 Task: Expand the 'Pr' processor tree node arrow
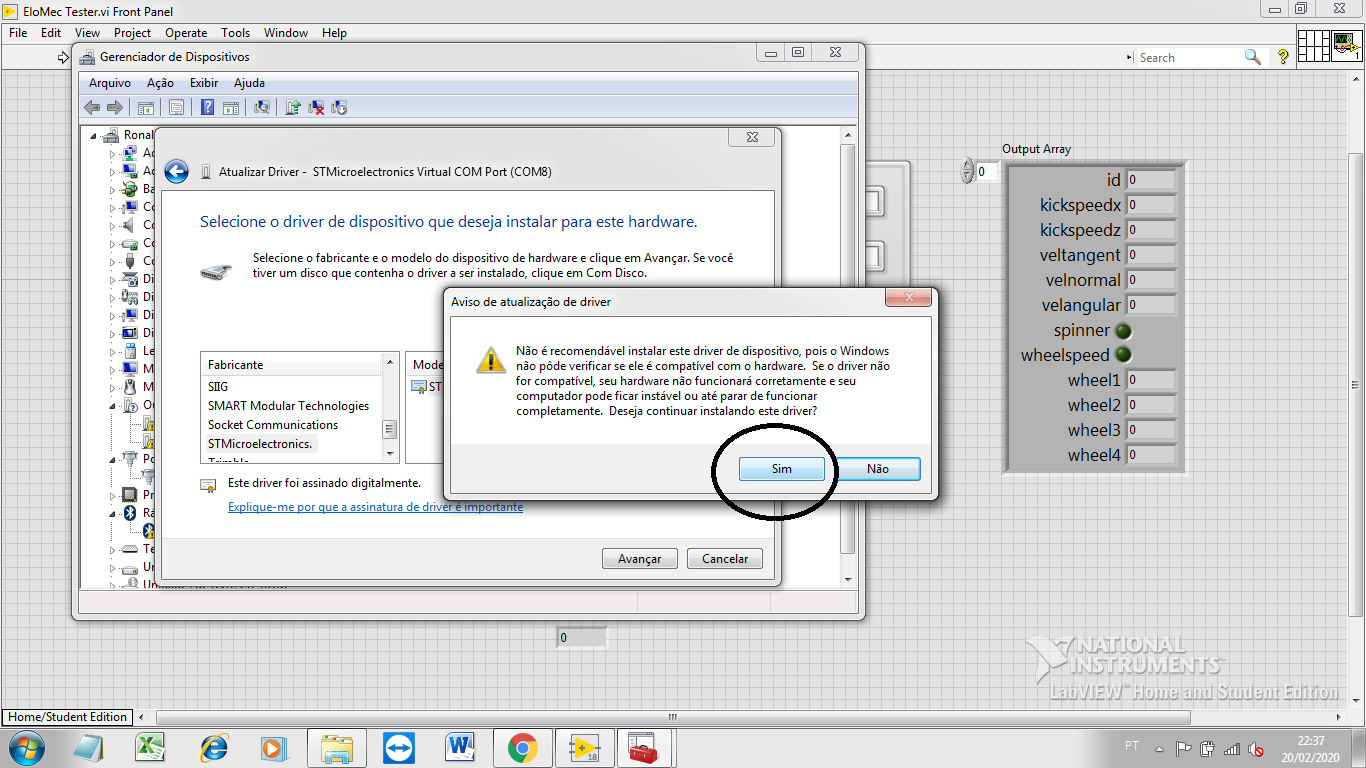click(113, 495)
